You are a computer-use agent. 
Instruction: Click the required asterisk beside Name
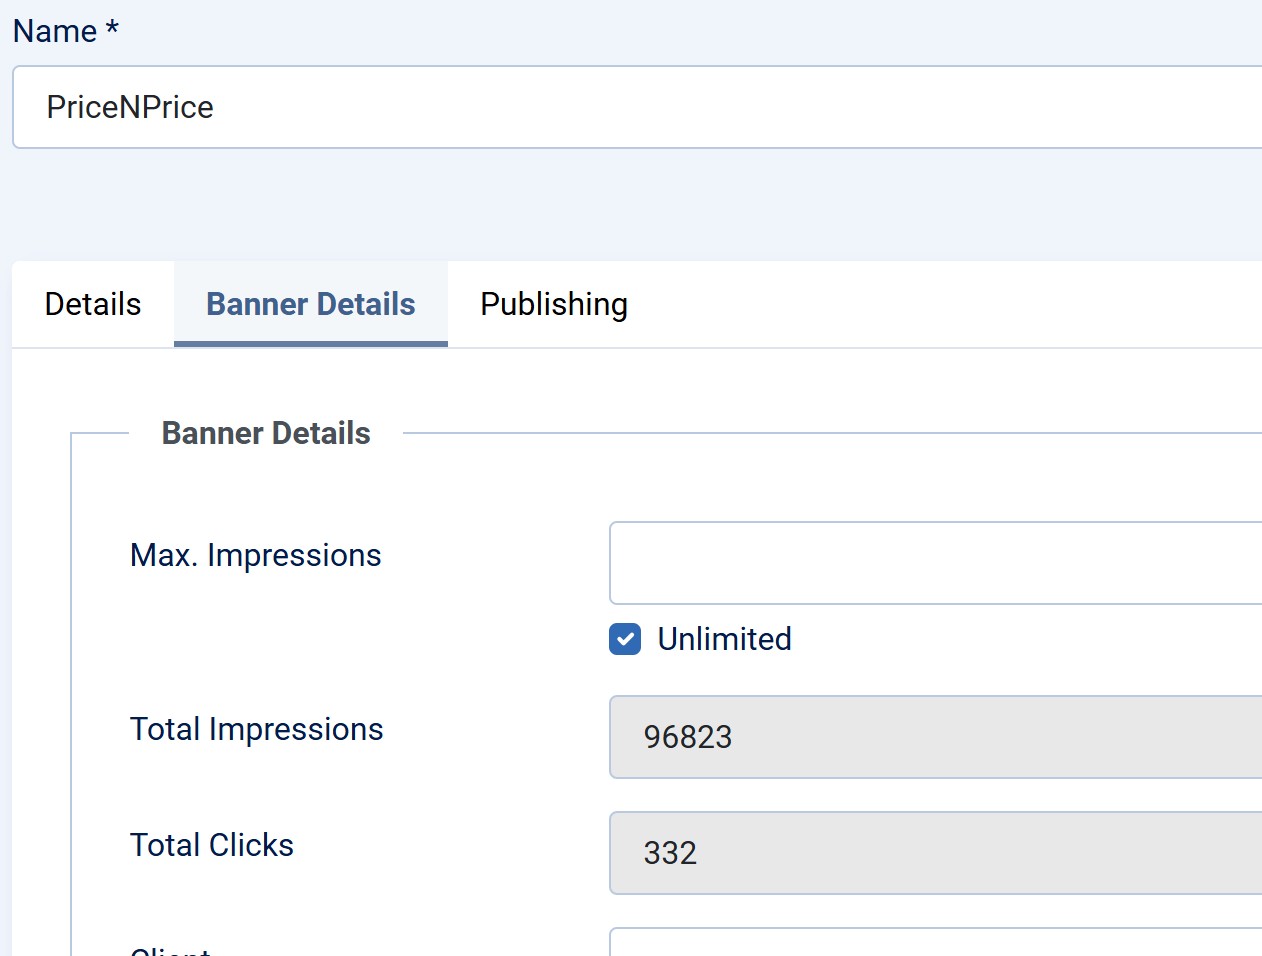(x=112, y=29)
